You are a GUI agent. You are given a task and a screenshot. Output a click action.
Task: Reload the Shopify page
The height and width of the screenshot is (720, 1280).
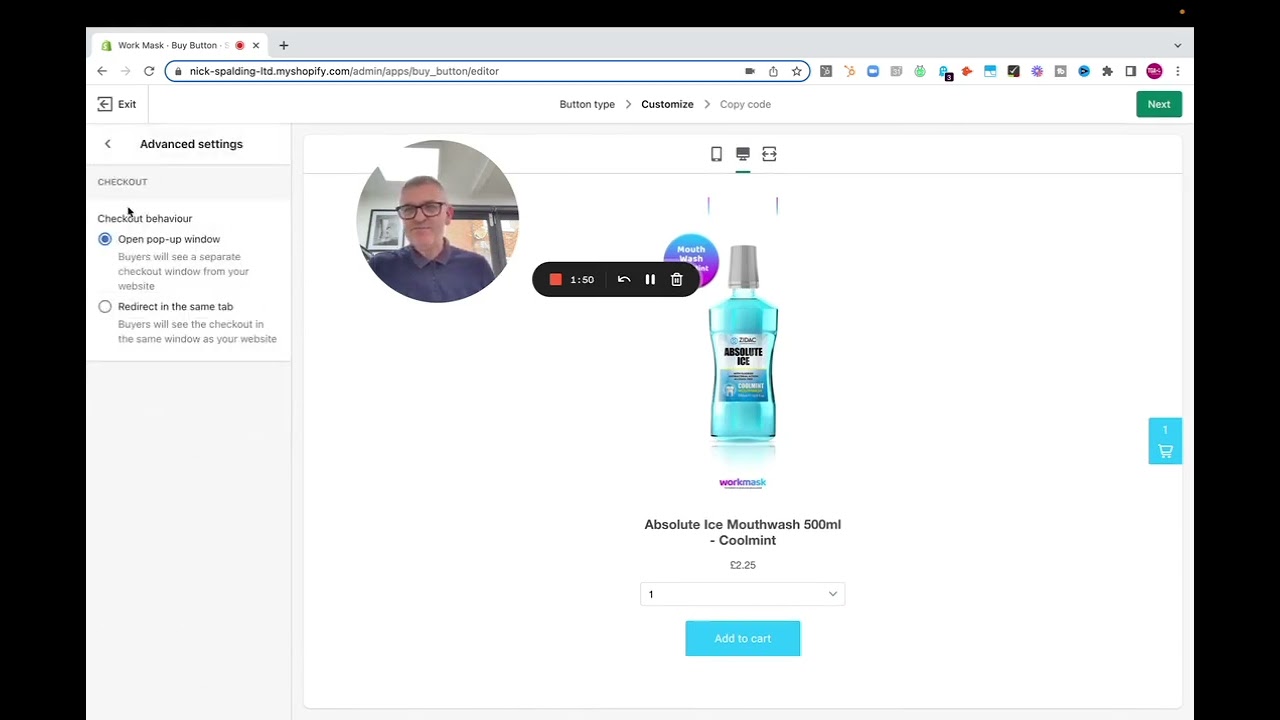tap(149, 71)
